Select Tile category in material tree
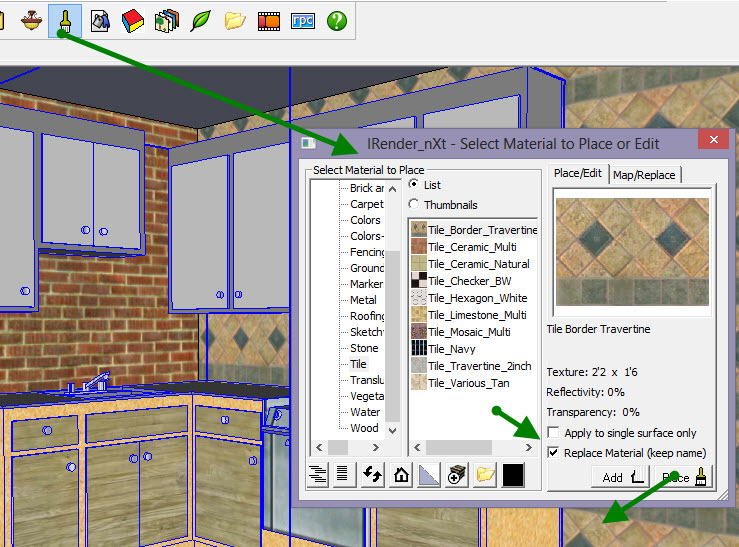The width and height of the screenshot is (739, 547). tap(358, 364)
